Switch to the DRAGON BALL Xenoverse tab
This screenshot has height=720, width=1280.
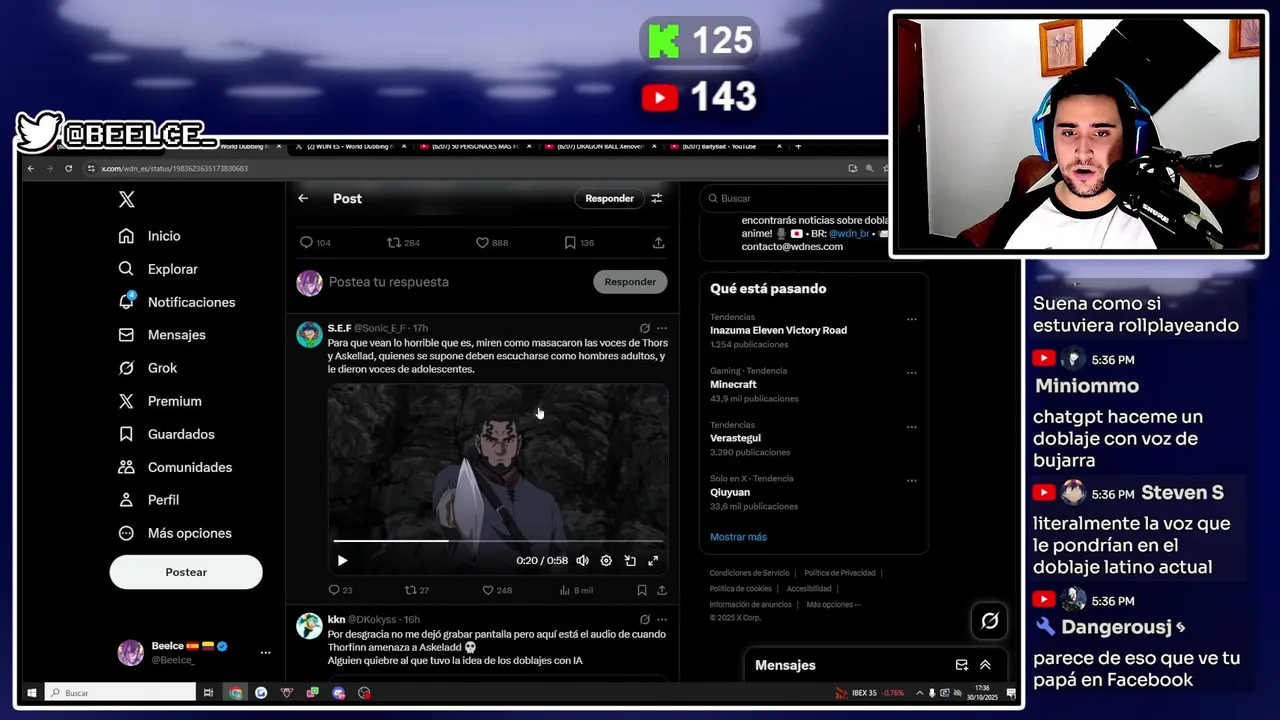click(601, 146)
